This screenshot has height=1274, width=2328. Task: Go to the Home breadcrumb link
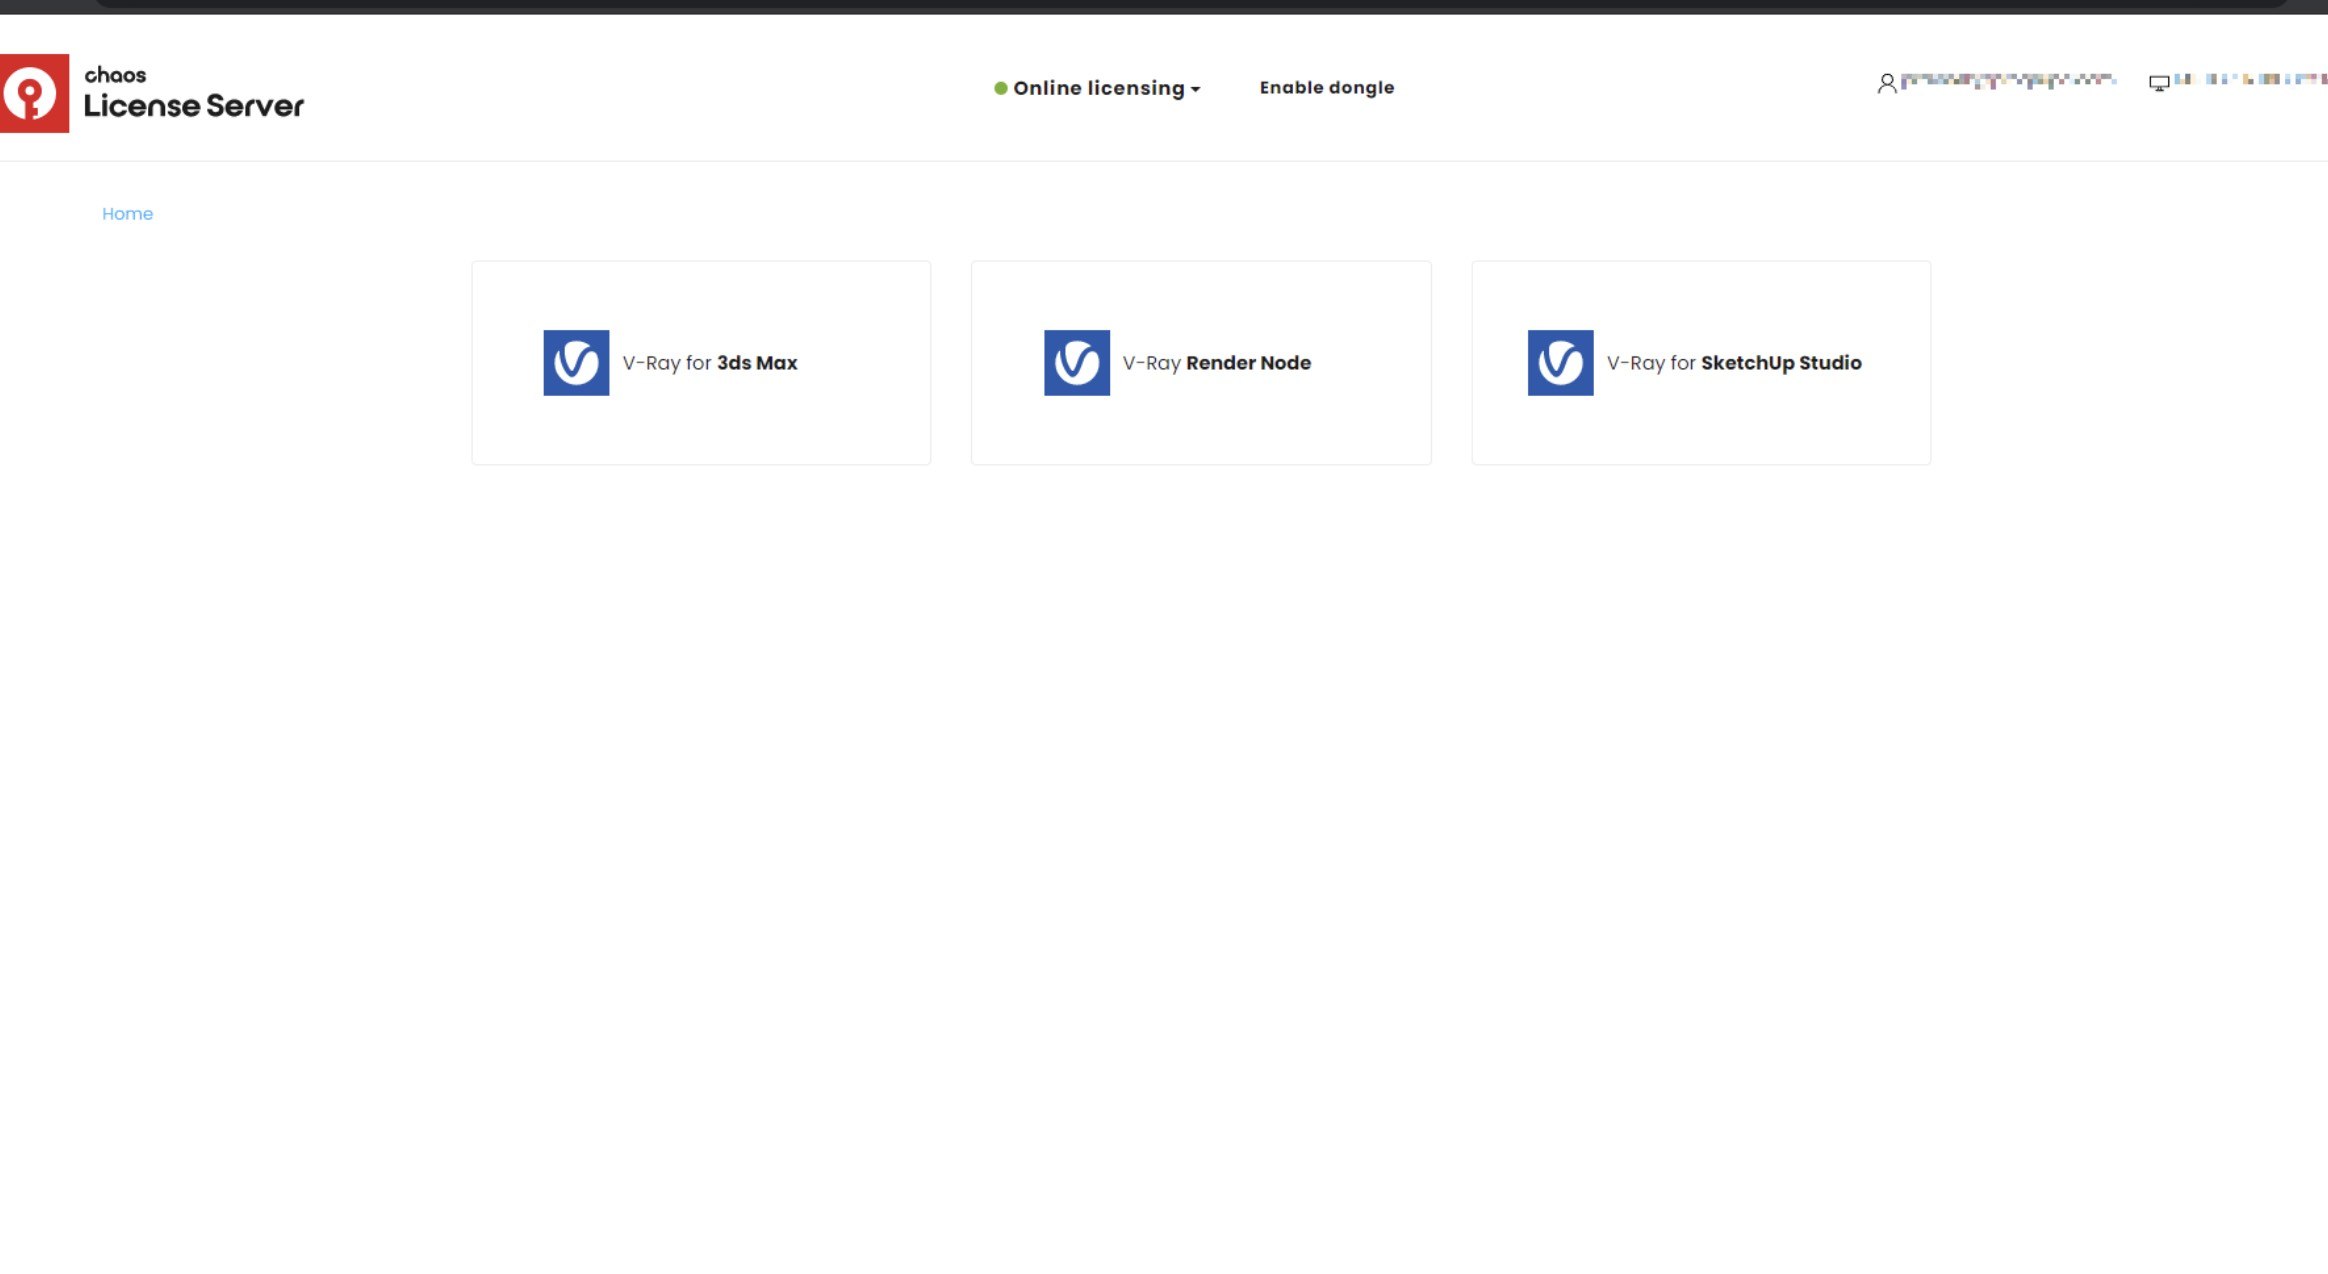click(127, 214)
